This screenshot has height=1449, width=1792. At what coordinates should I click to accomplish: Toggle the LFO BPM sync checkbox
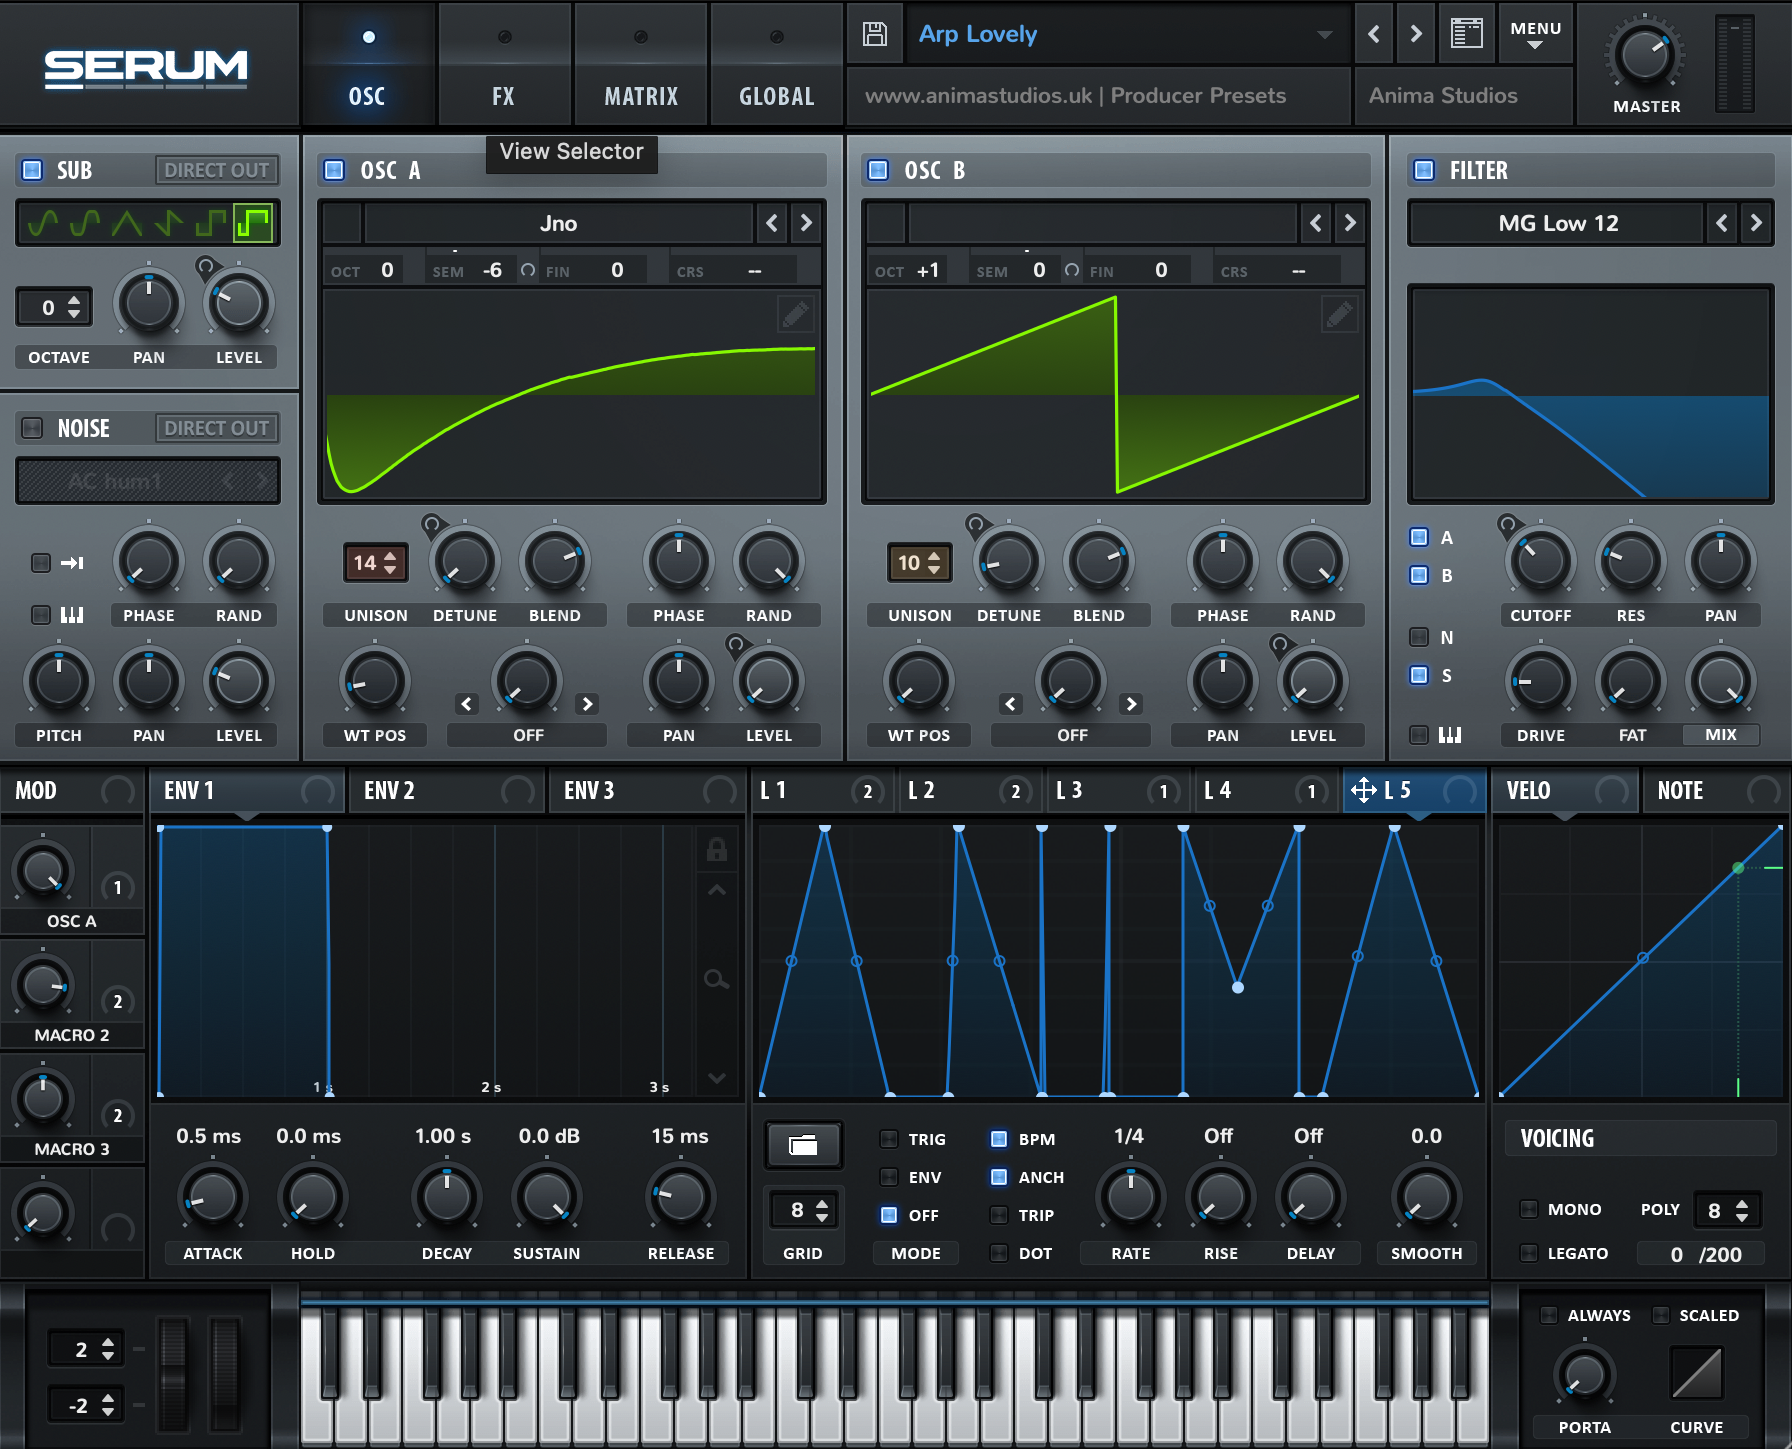tap(999, 1139)
